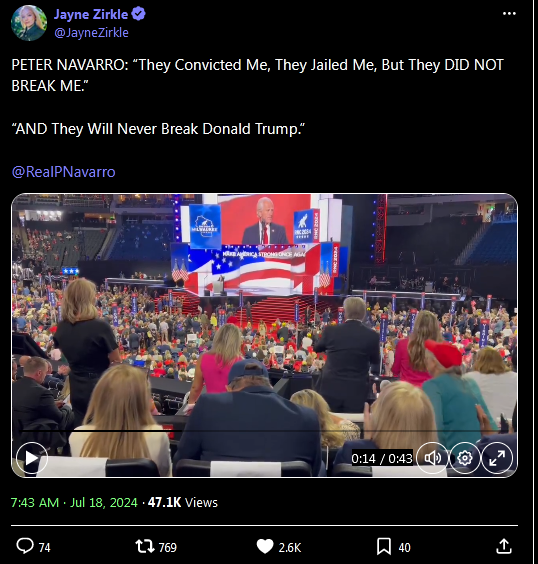
Task: Open the @RealPNavarro mention link
Action: point(64,172)
